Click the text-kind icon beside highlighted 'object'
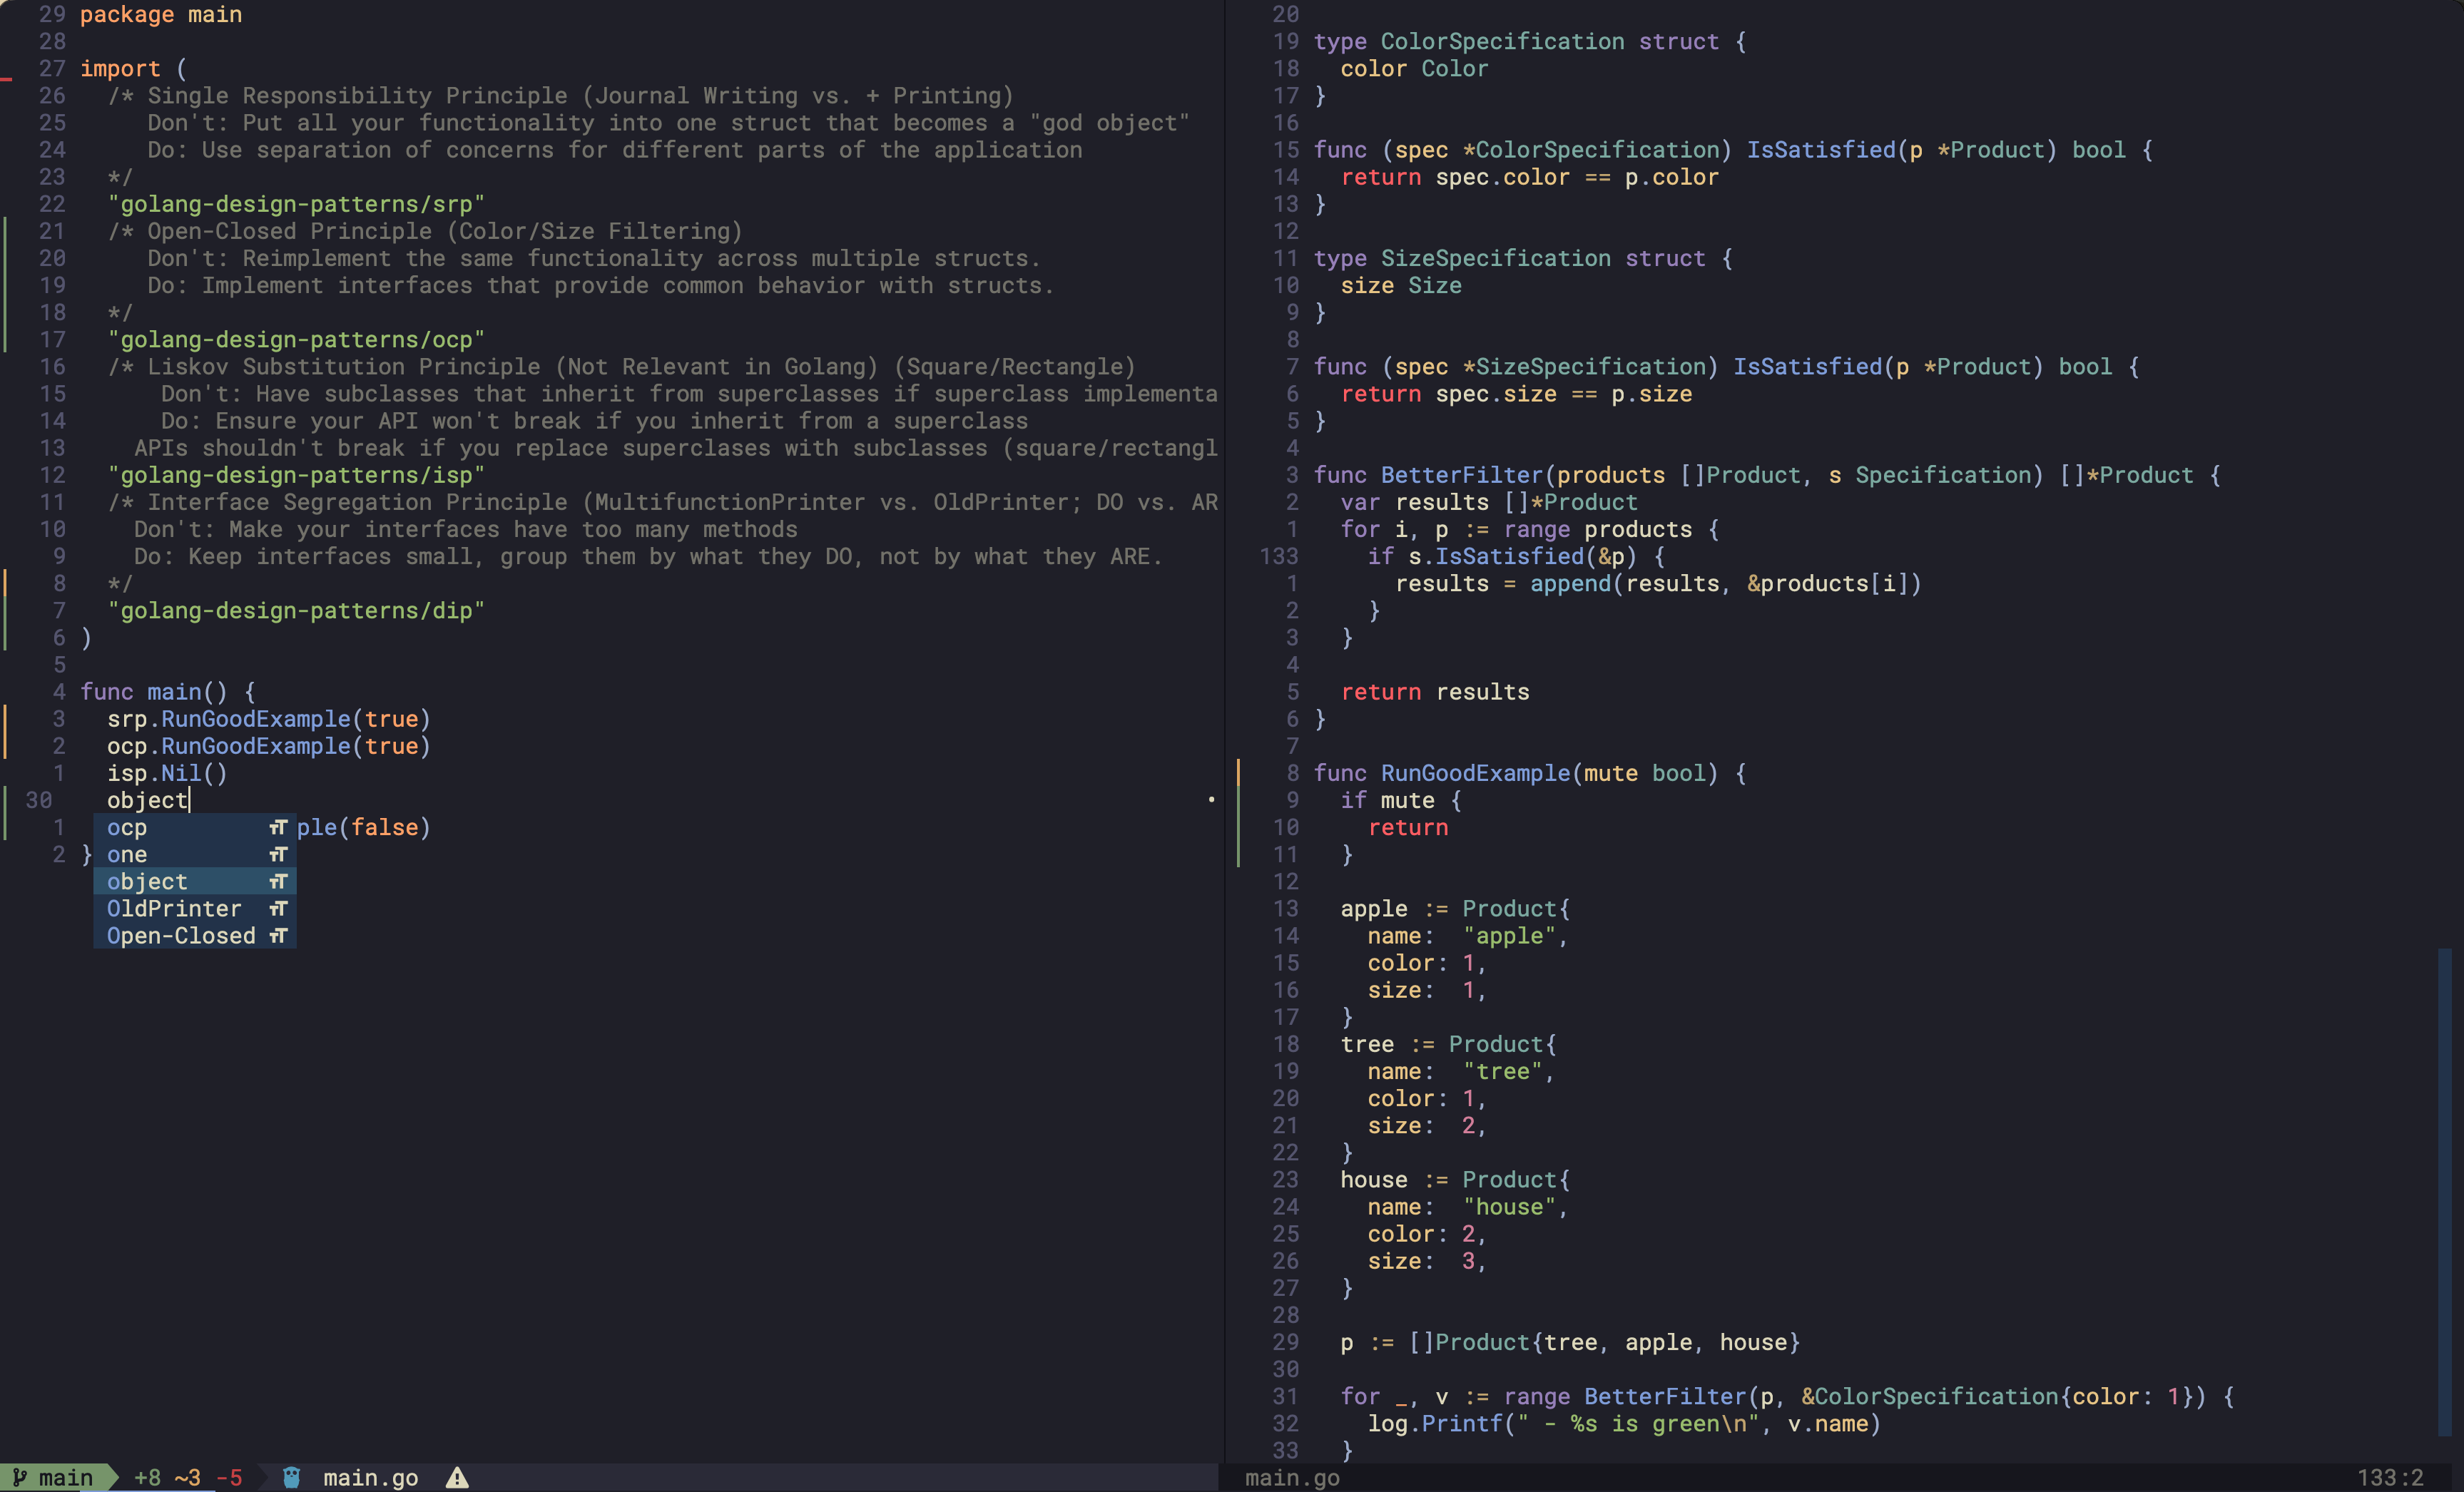 pyautogui.click(x=278, y=881)
